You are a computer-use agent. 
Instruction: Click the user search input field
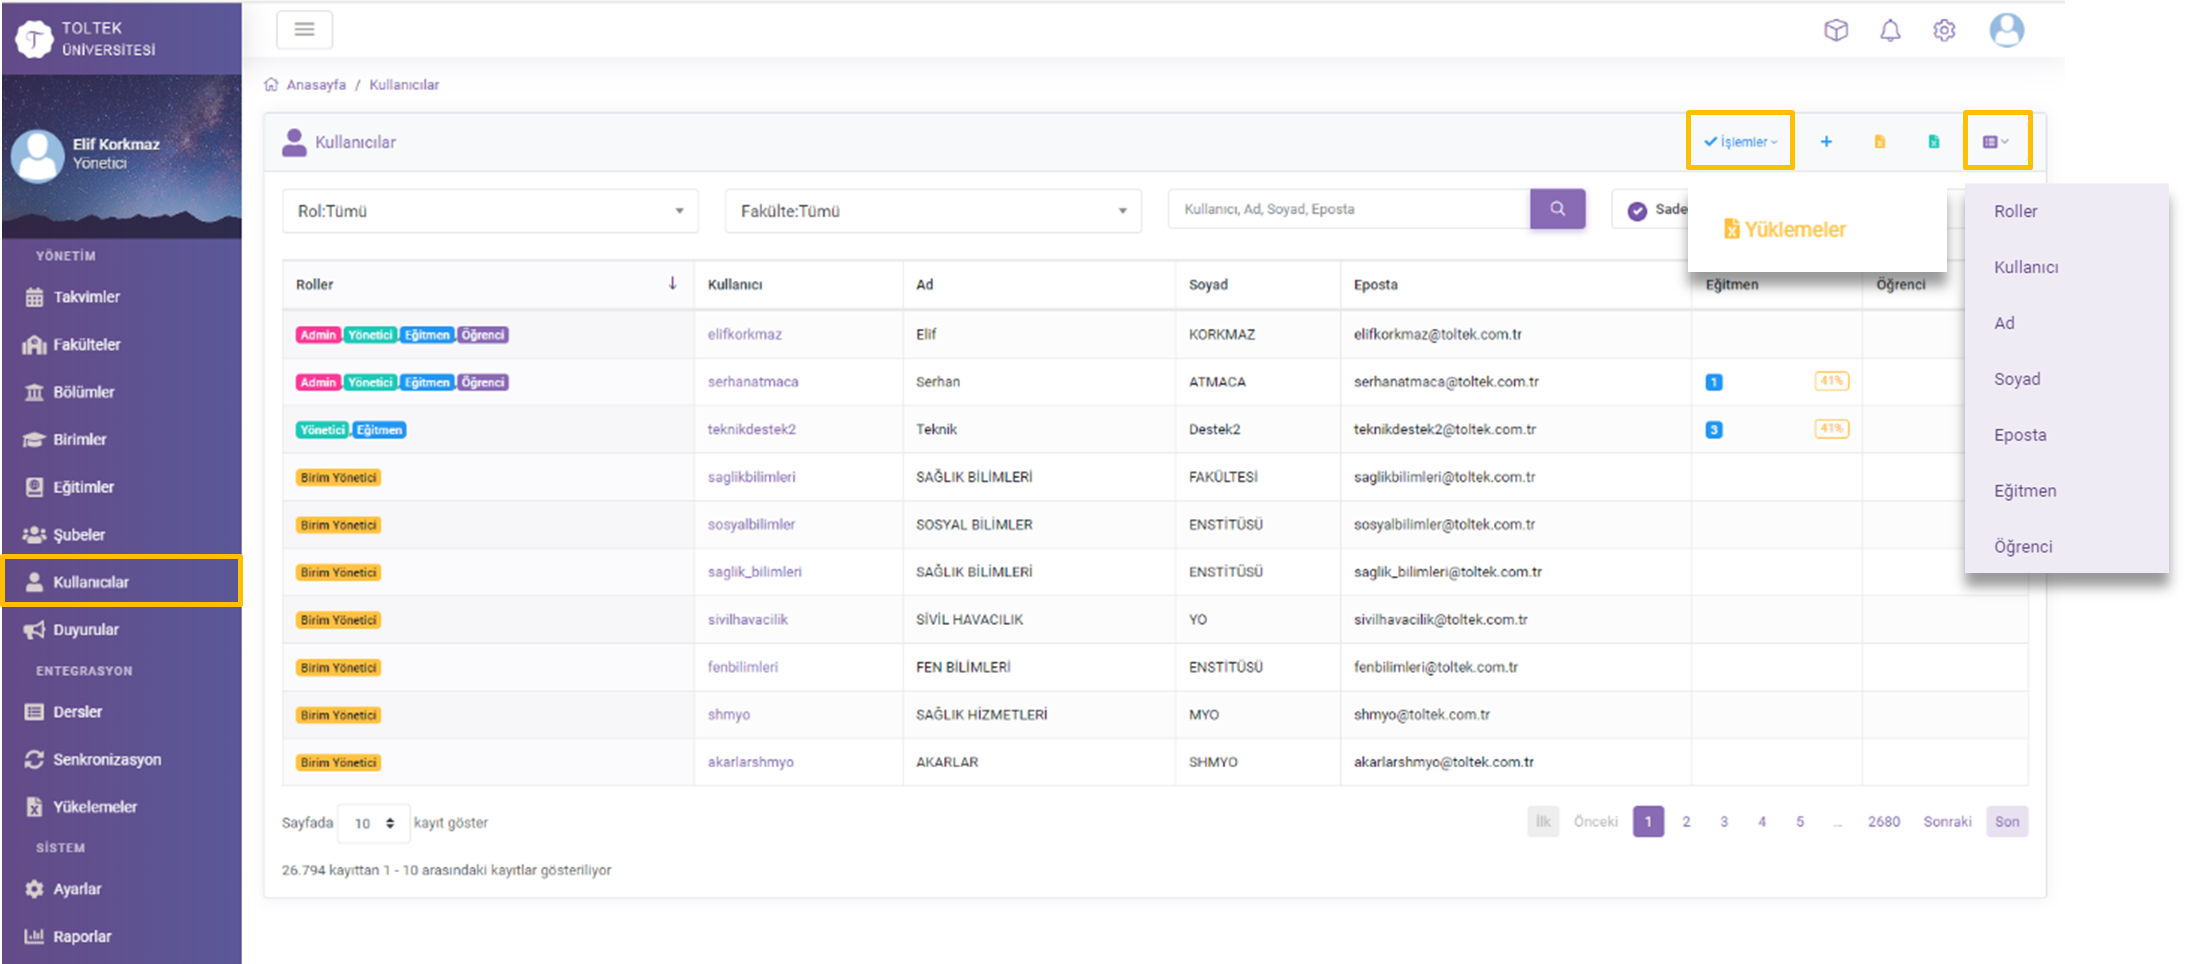[x=1348, y=209]
